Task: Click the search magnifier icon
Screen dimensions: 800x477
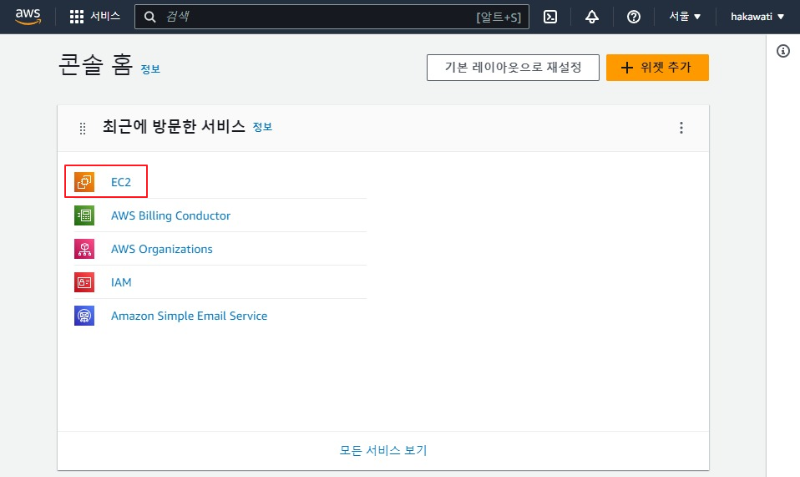Action: (149, 17)
